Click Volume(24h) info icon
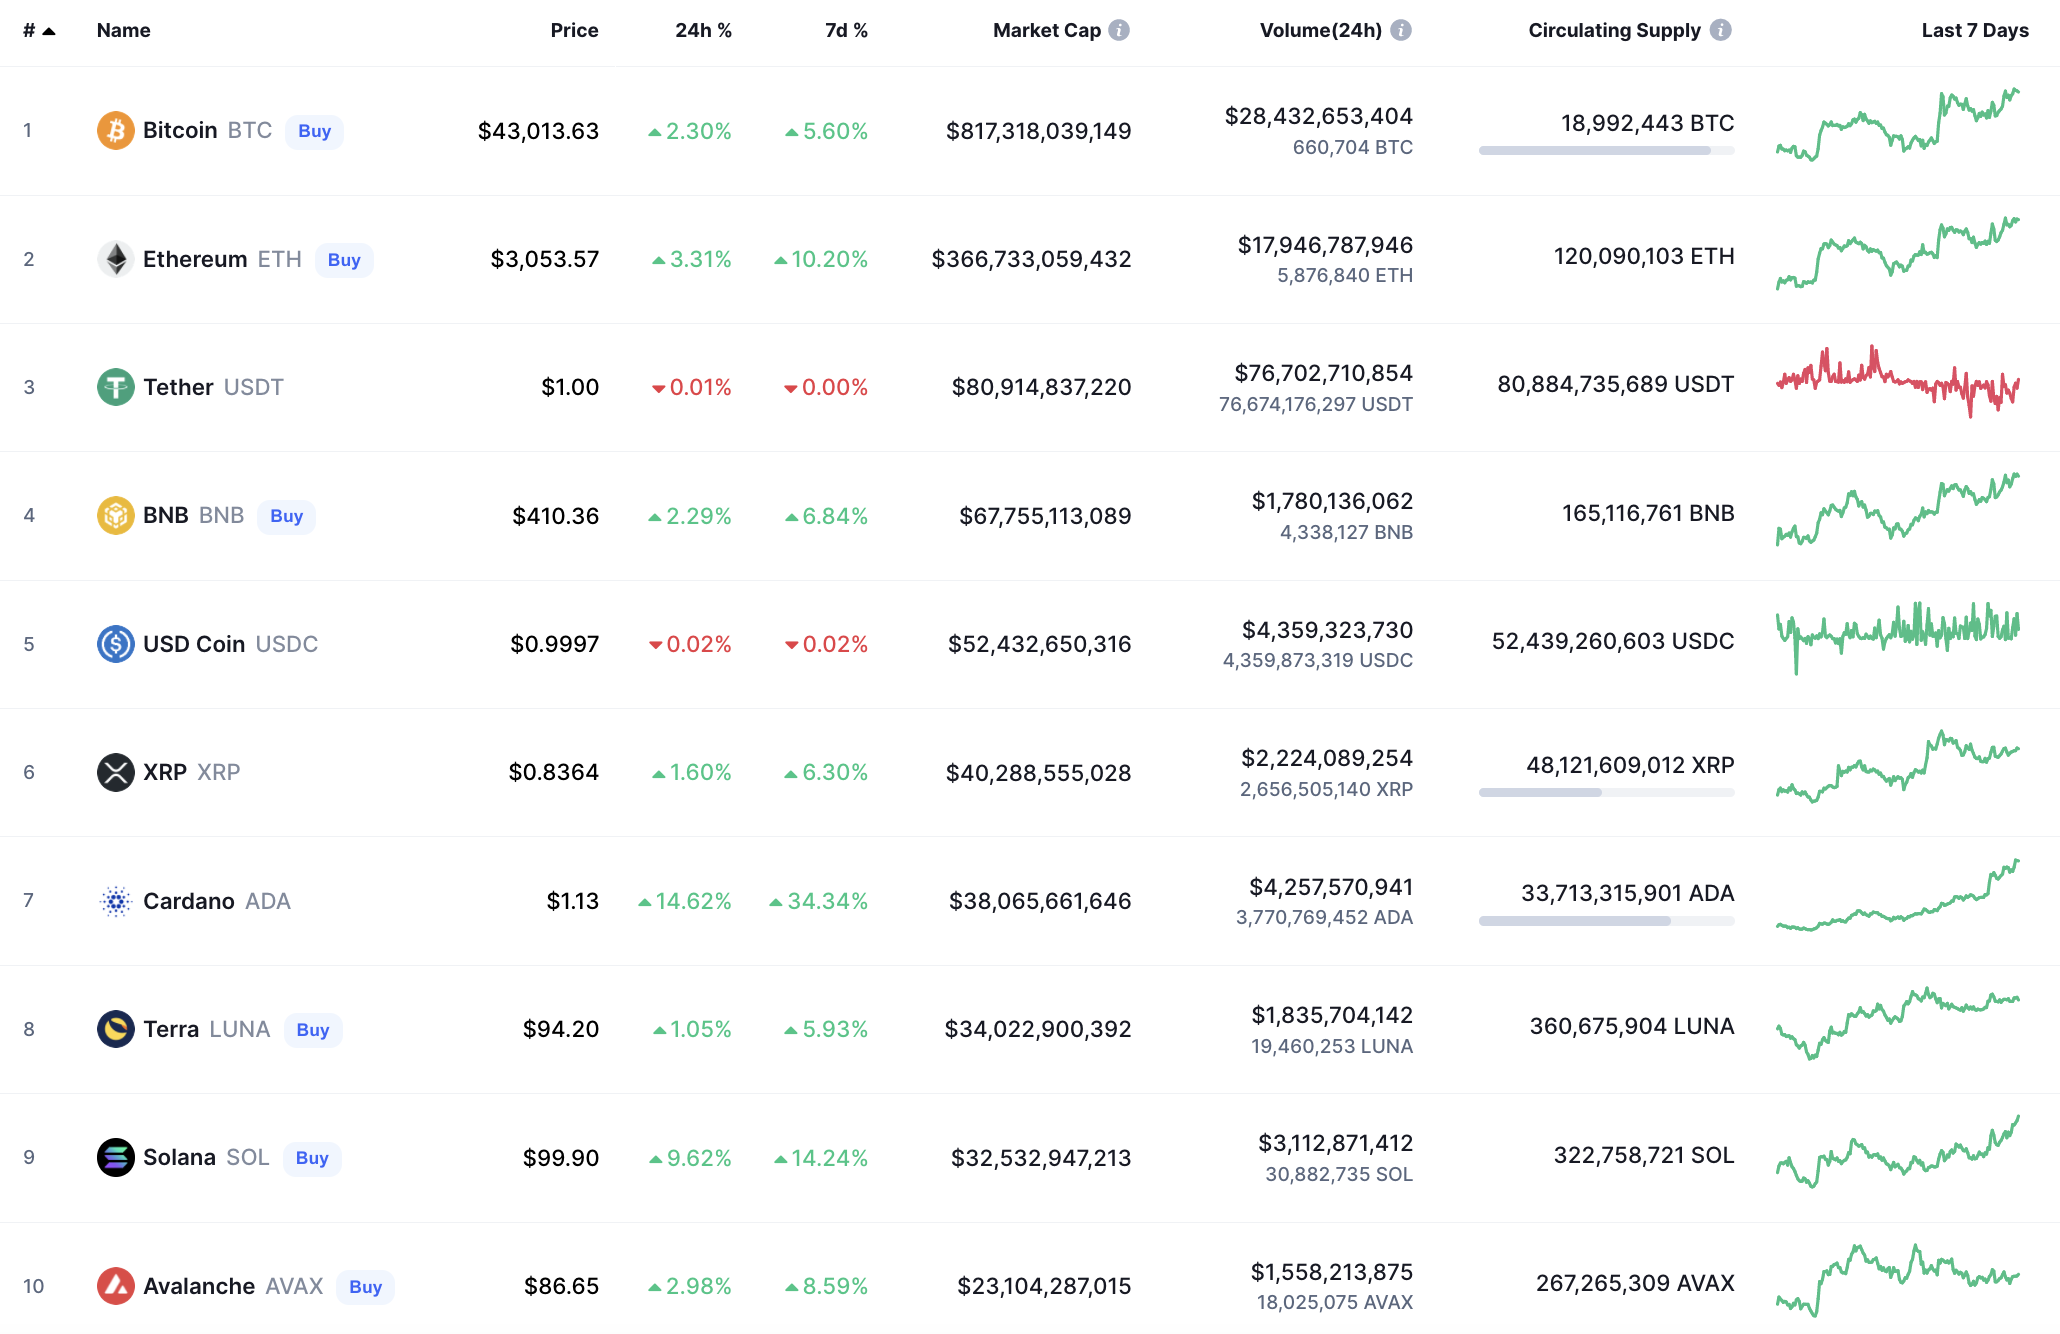Image resolution: width=2060 pixels, height=1334 pixels. coord(1401,30)
